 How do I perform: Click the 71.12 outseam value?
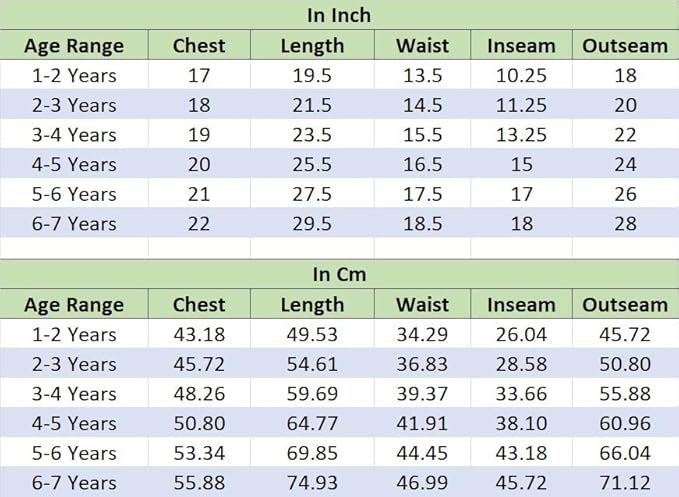(x=625, y=483)
